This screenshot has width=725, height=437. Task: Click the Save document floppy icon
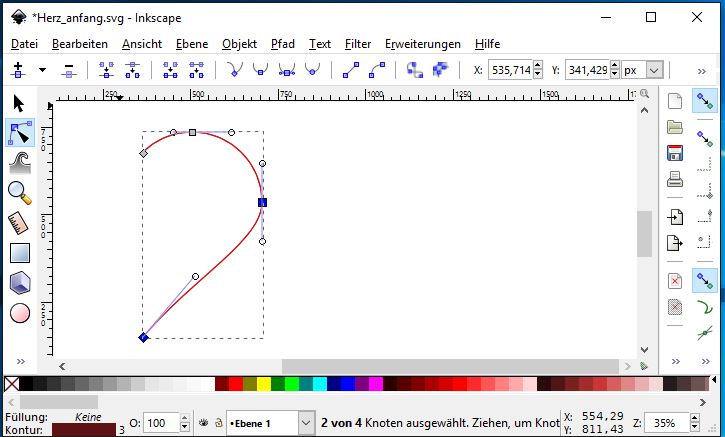coord(675,153)
